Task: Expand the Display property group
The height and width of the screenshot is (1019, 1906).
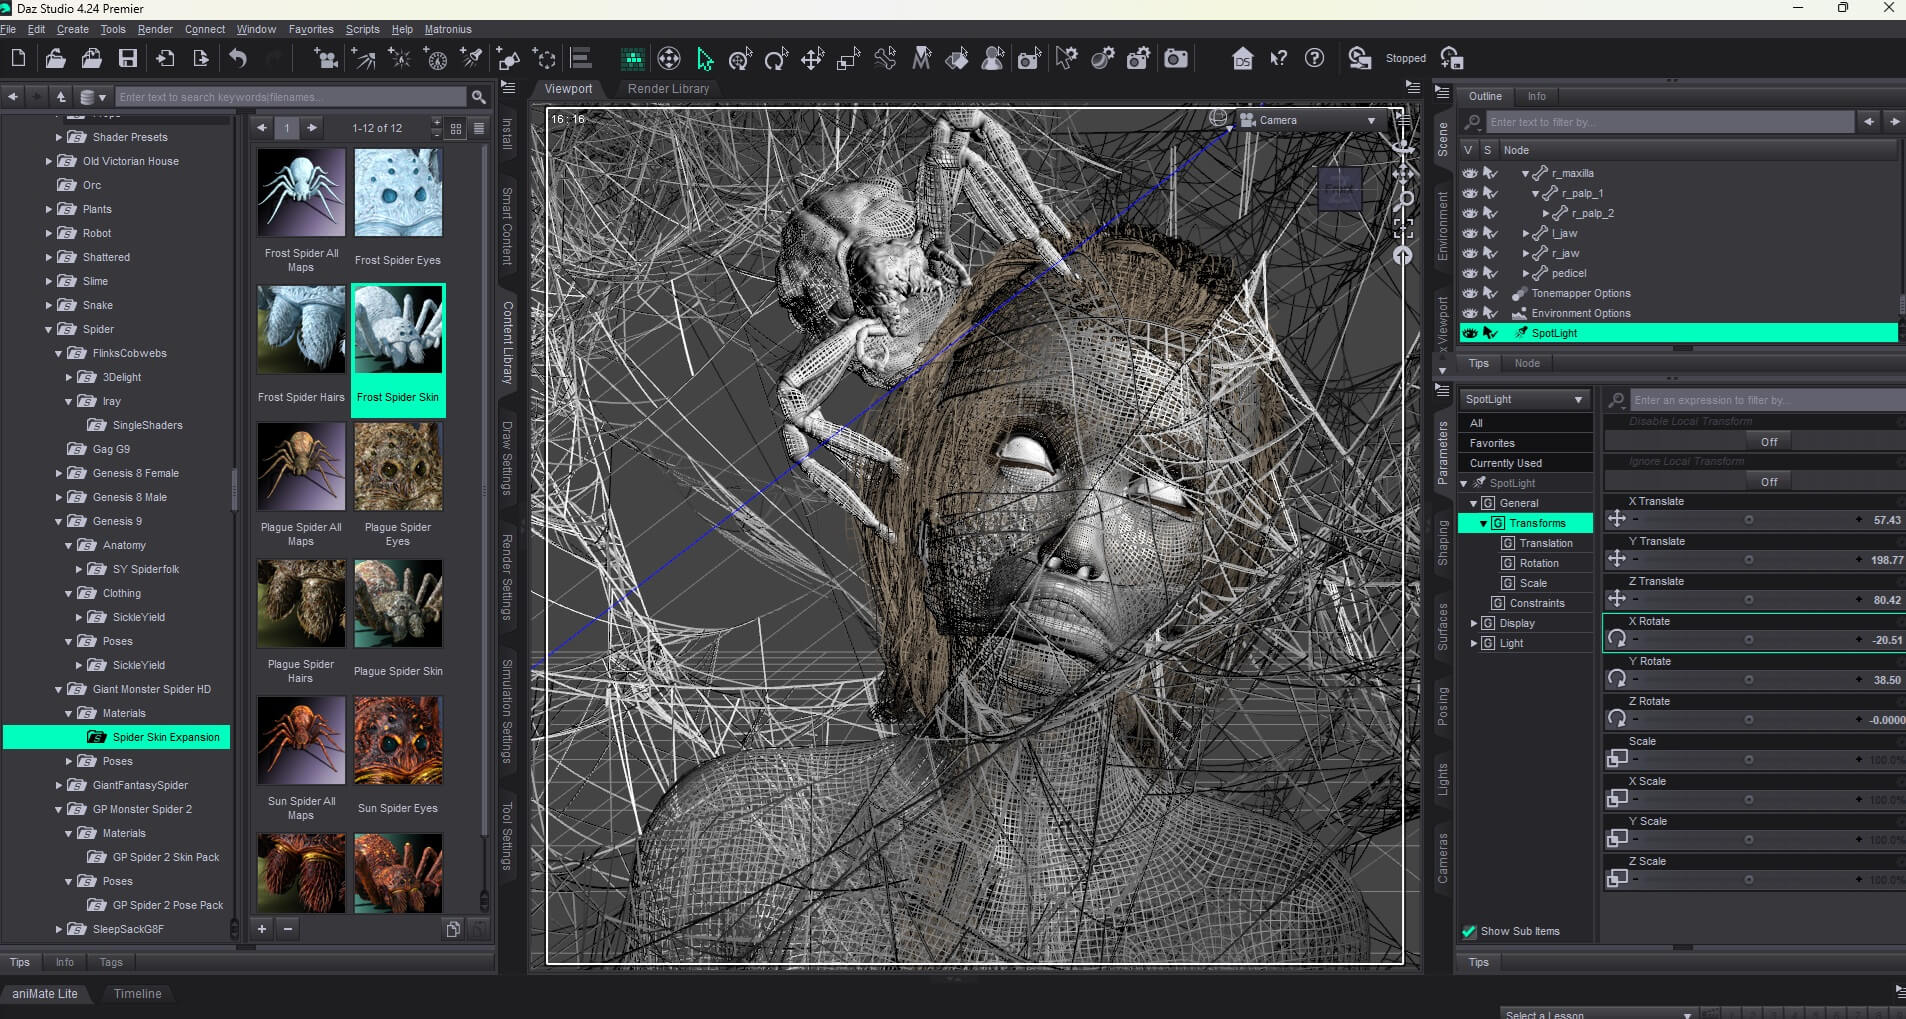Action: coord(1473,623)
